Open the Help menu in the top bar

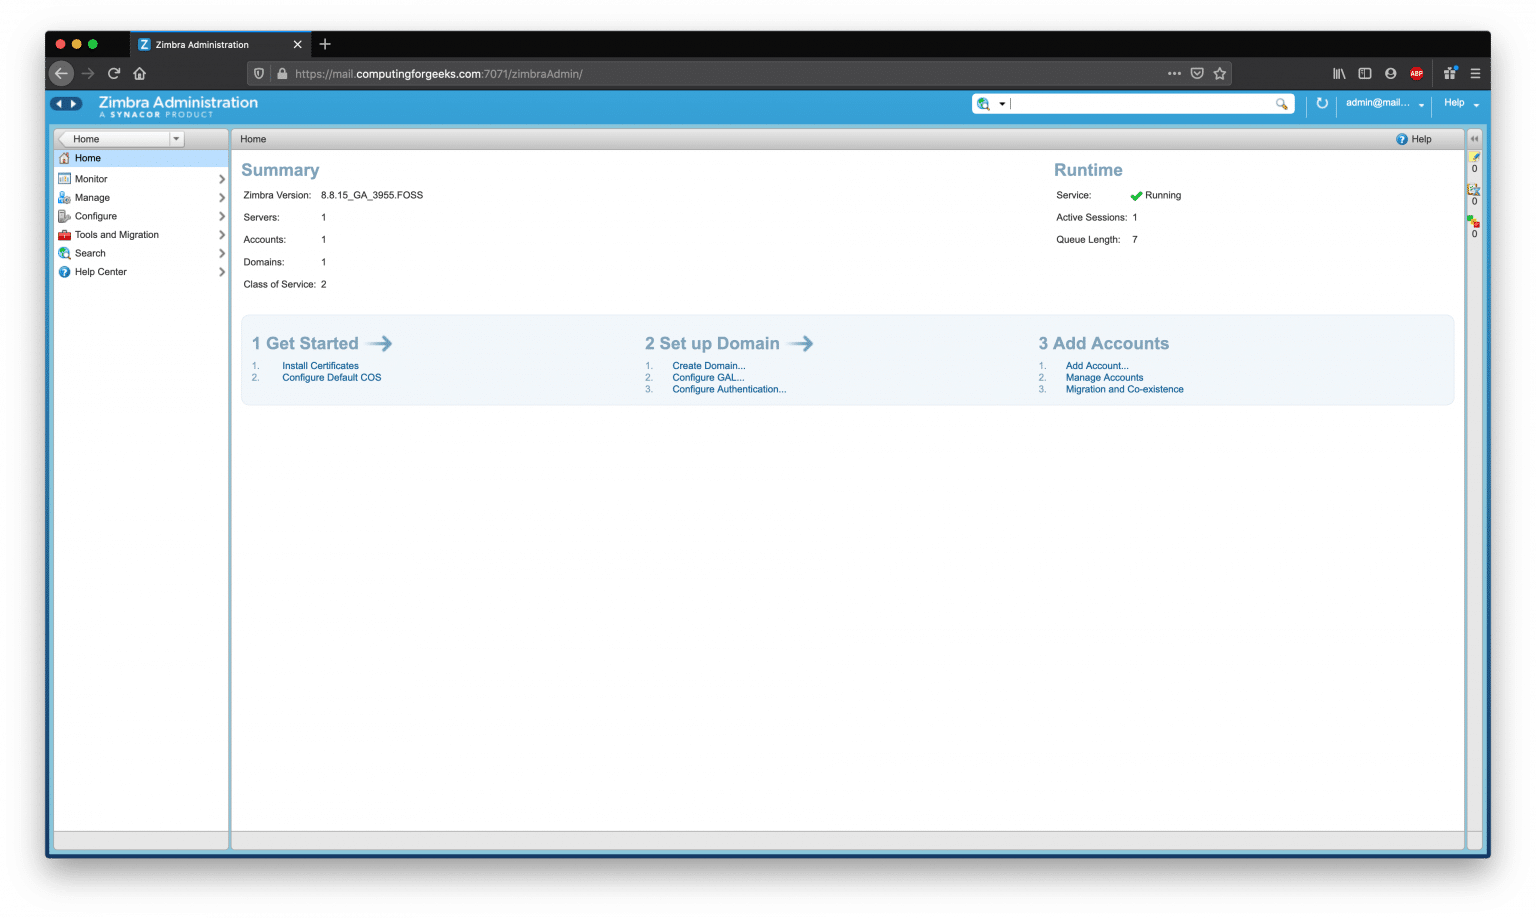coord(1455,103)
